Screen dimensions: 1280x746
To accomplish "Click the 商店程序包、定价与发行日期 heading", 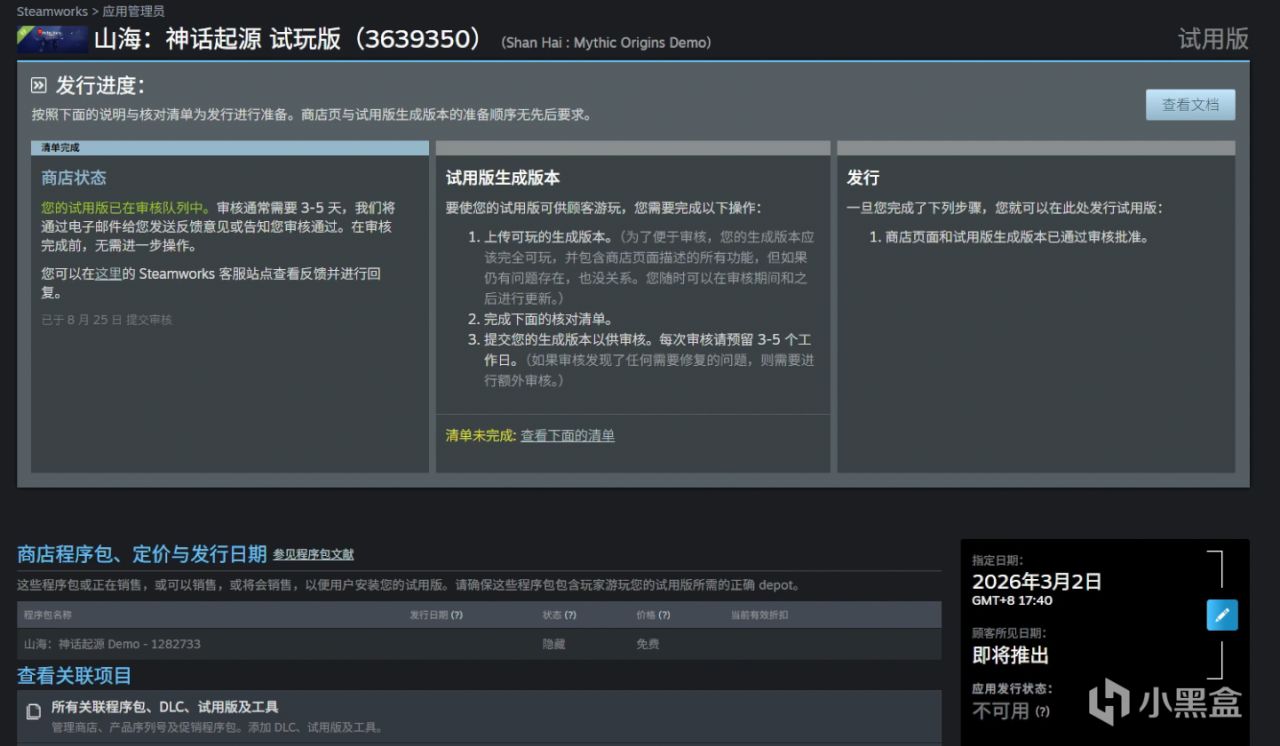I will click(142, 554).
